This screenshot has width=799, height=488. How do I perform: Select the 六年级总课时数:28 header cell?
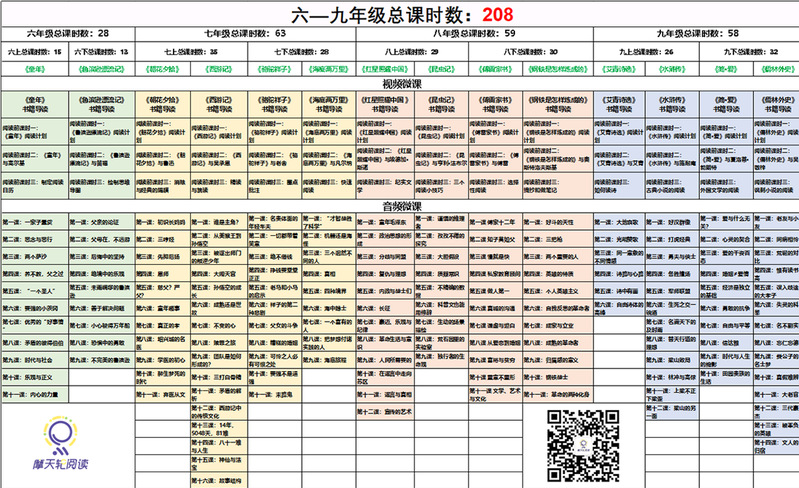pos(68,34)
